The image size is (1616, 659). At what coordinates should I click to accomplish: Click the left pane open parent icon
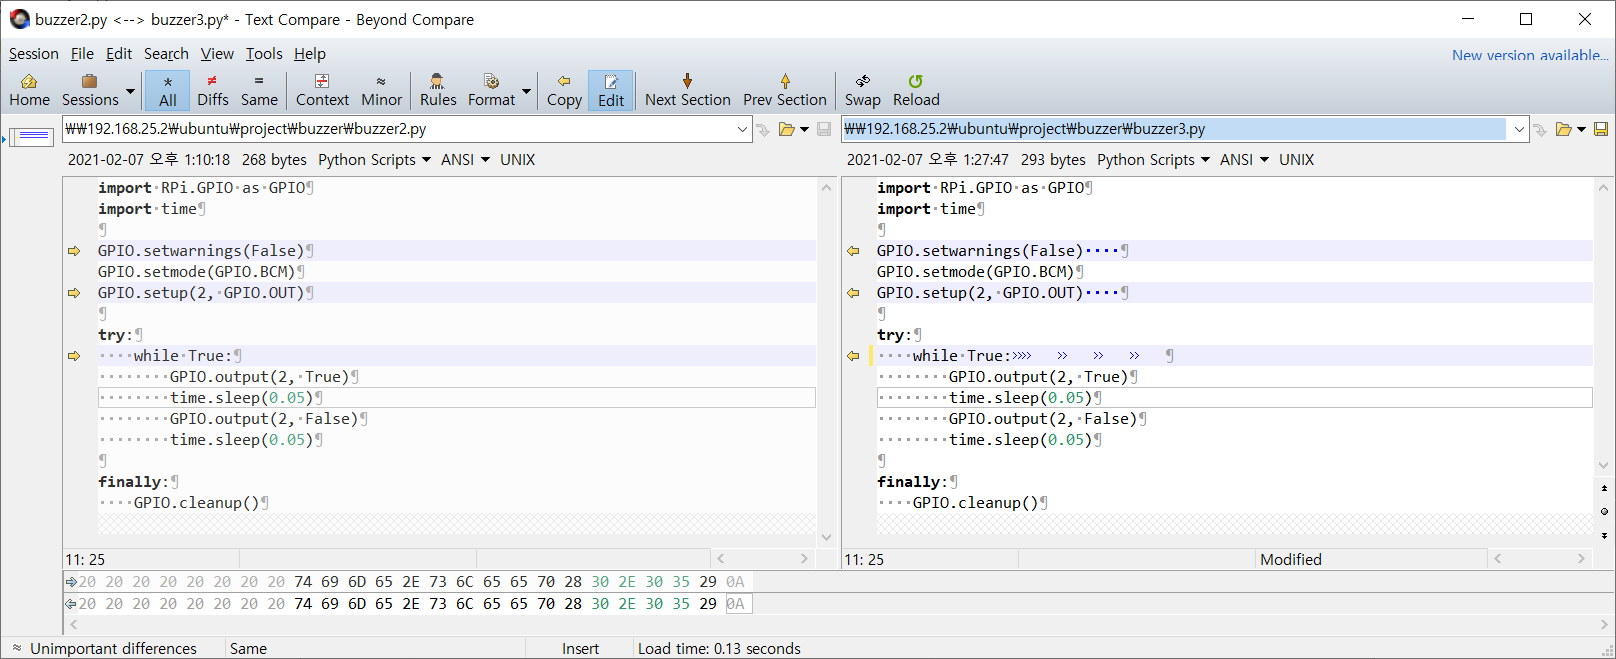(x=763, y=129)
